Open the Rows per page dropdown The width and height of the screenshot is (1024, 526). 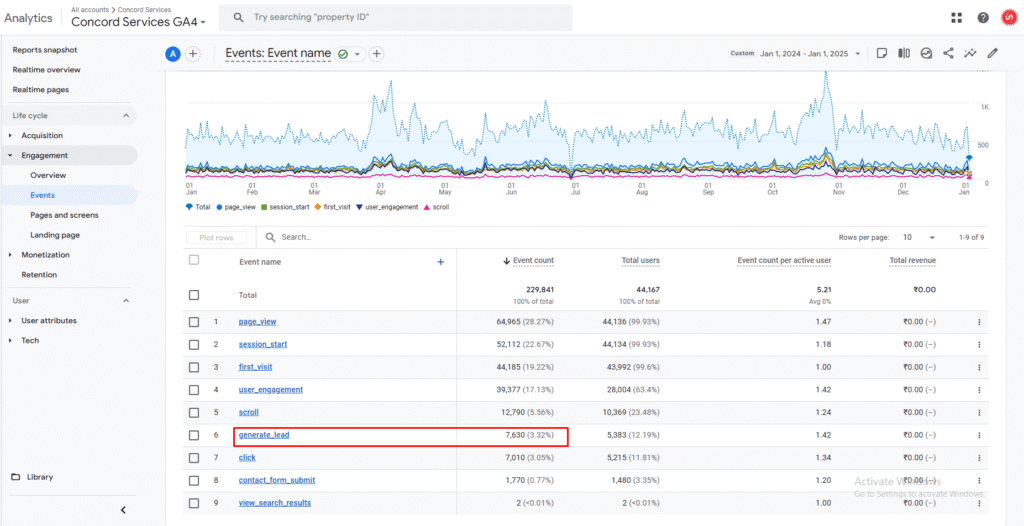pos(920,237)
